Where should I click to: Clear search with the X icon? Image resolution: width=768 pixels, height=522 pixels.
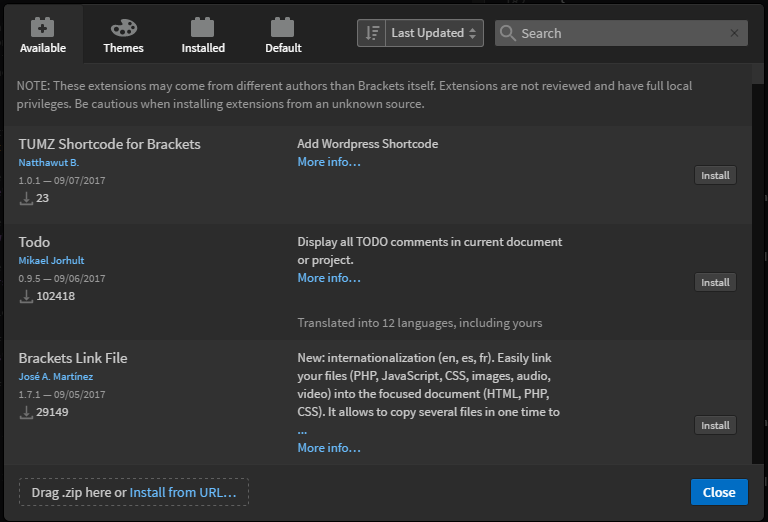point(735,33)
